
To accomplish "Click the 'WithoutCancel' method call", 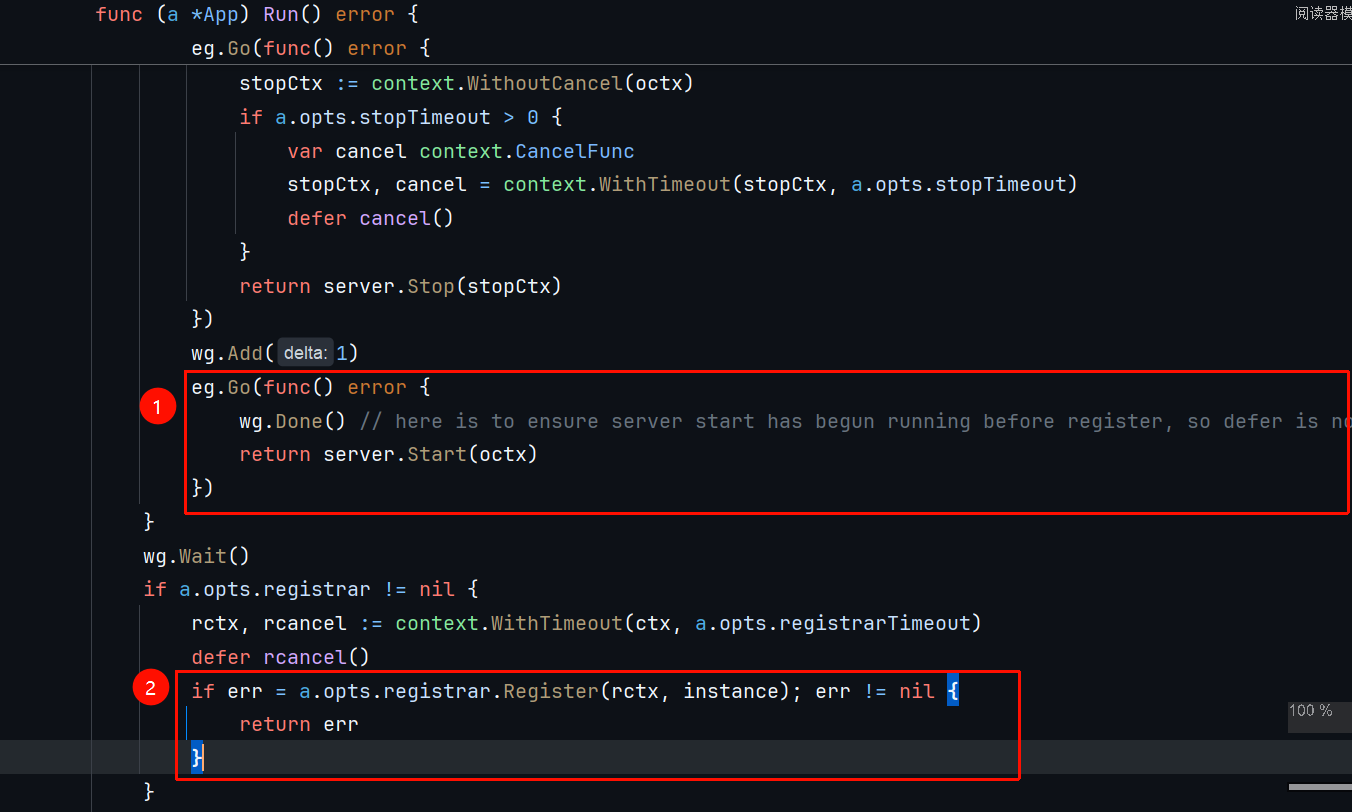I will pyautogui.click(x=545, y=83).
